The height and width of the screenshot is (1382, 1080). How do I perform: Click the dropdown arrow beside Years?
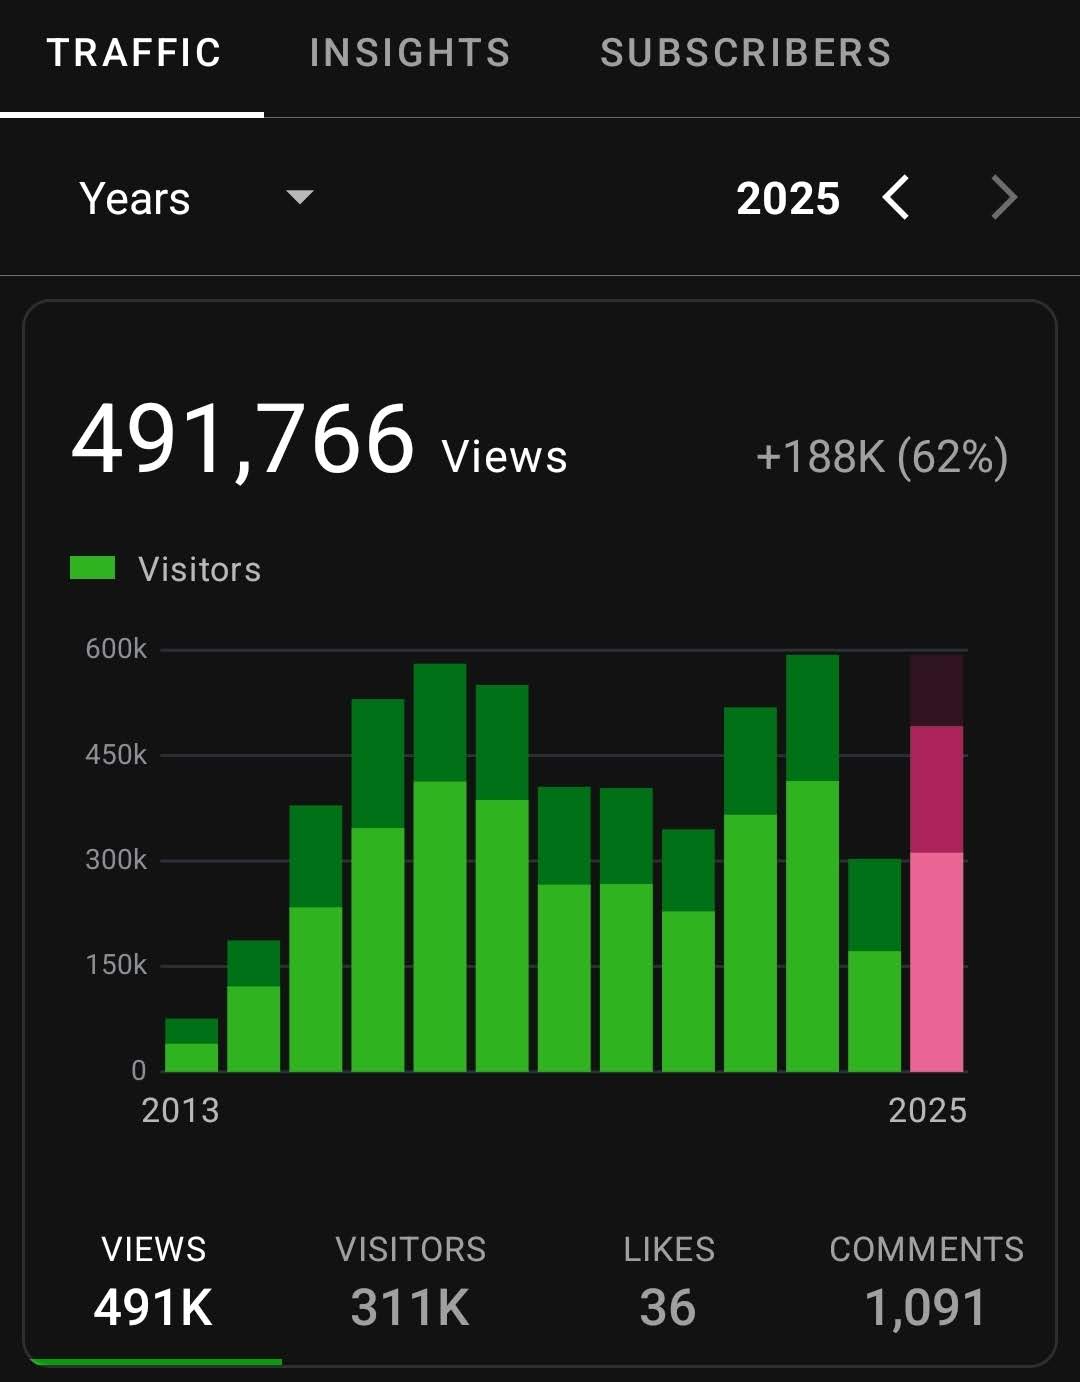point(299,196)
